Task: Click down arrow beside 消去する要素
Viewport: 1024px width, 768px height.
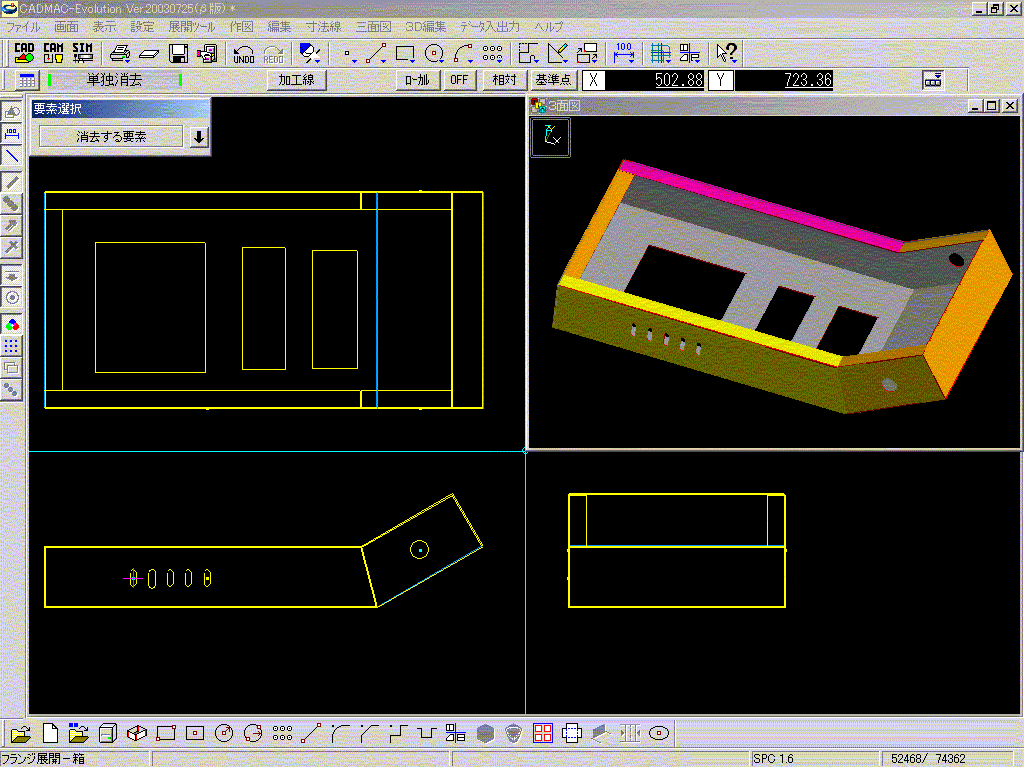Action: pyautogui.click(x=199, y=137)
